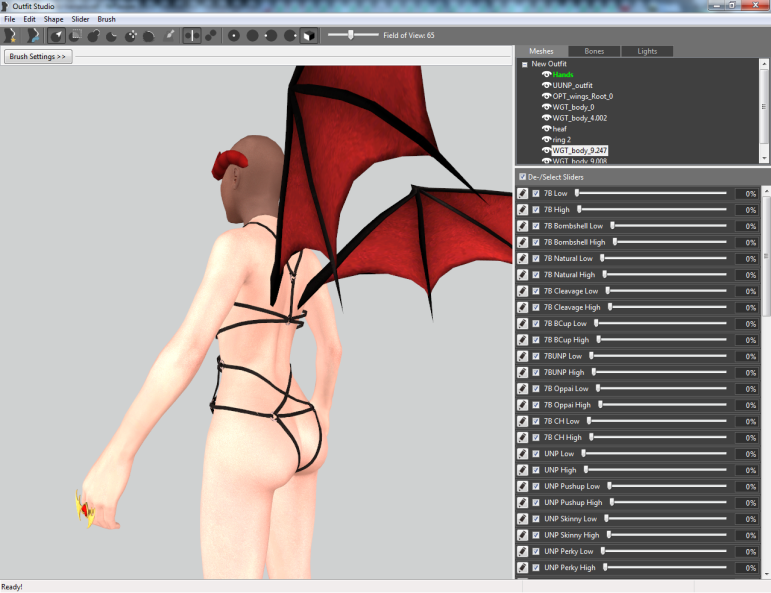This screenshot has width=771, height=593.
Task: Activate the Select tool arrow icon
Action: 57,35
